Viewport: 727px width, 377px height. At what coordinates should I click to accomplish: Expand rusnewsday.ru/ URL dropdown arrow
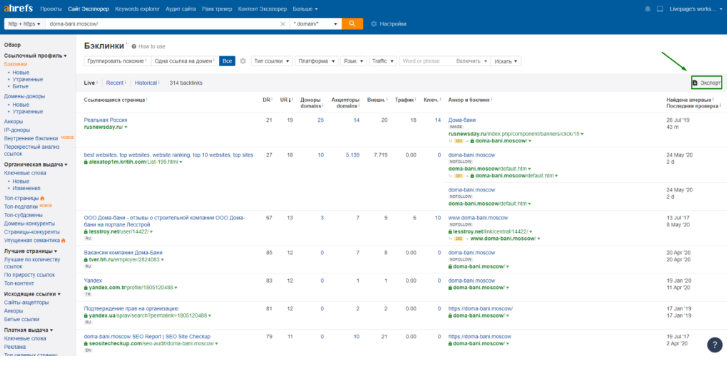tap(126, 127)
